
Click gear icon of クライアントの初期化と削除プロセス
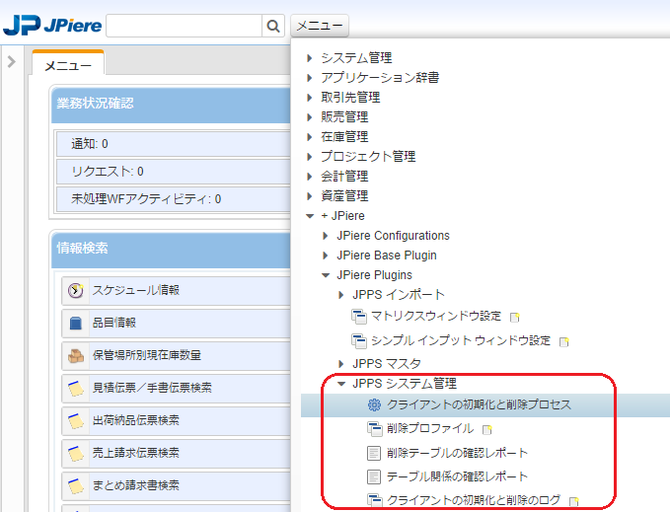374,405
